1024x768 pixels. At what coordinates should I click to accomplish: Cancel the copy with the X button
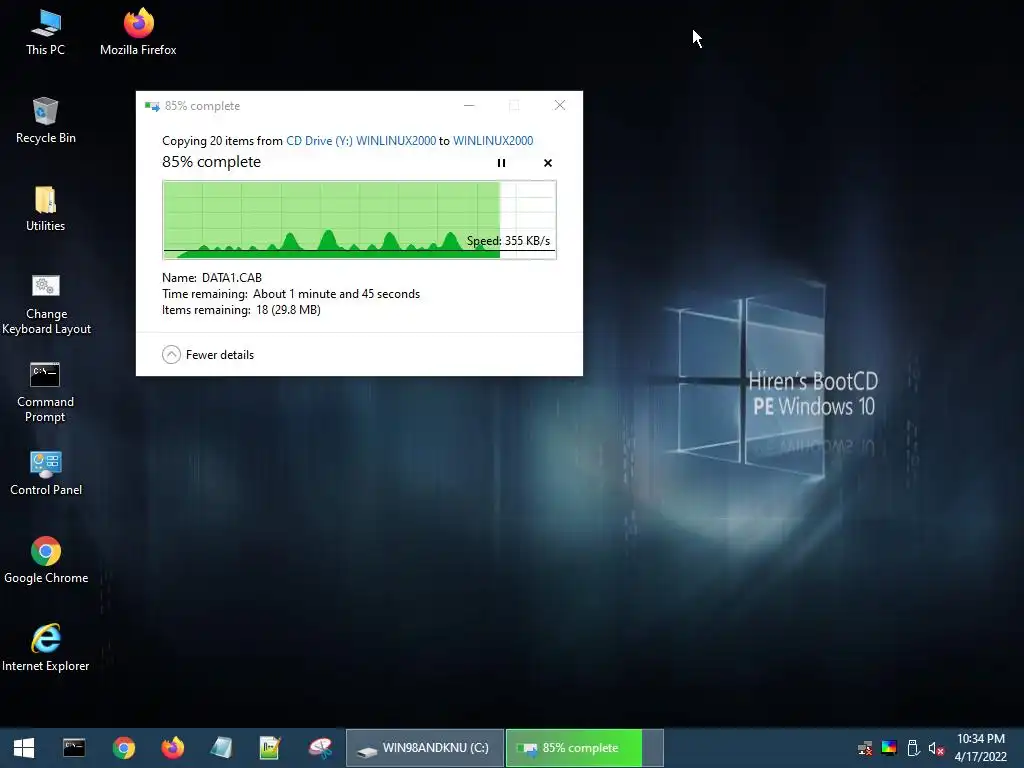pyautogui.click(x=548, y=163)
